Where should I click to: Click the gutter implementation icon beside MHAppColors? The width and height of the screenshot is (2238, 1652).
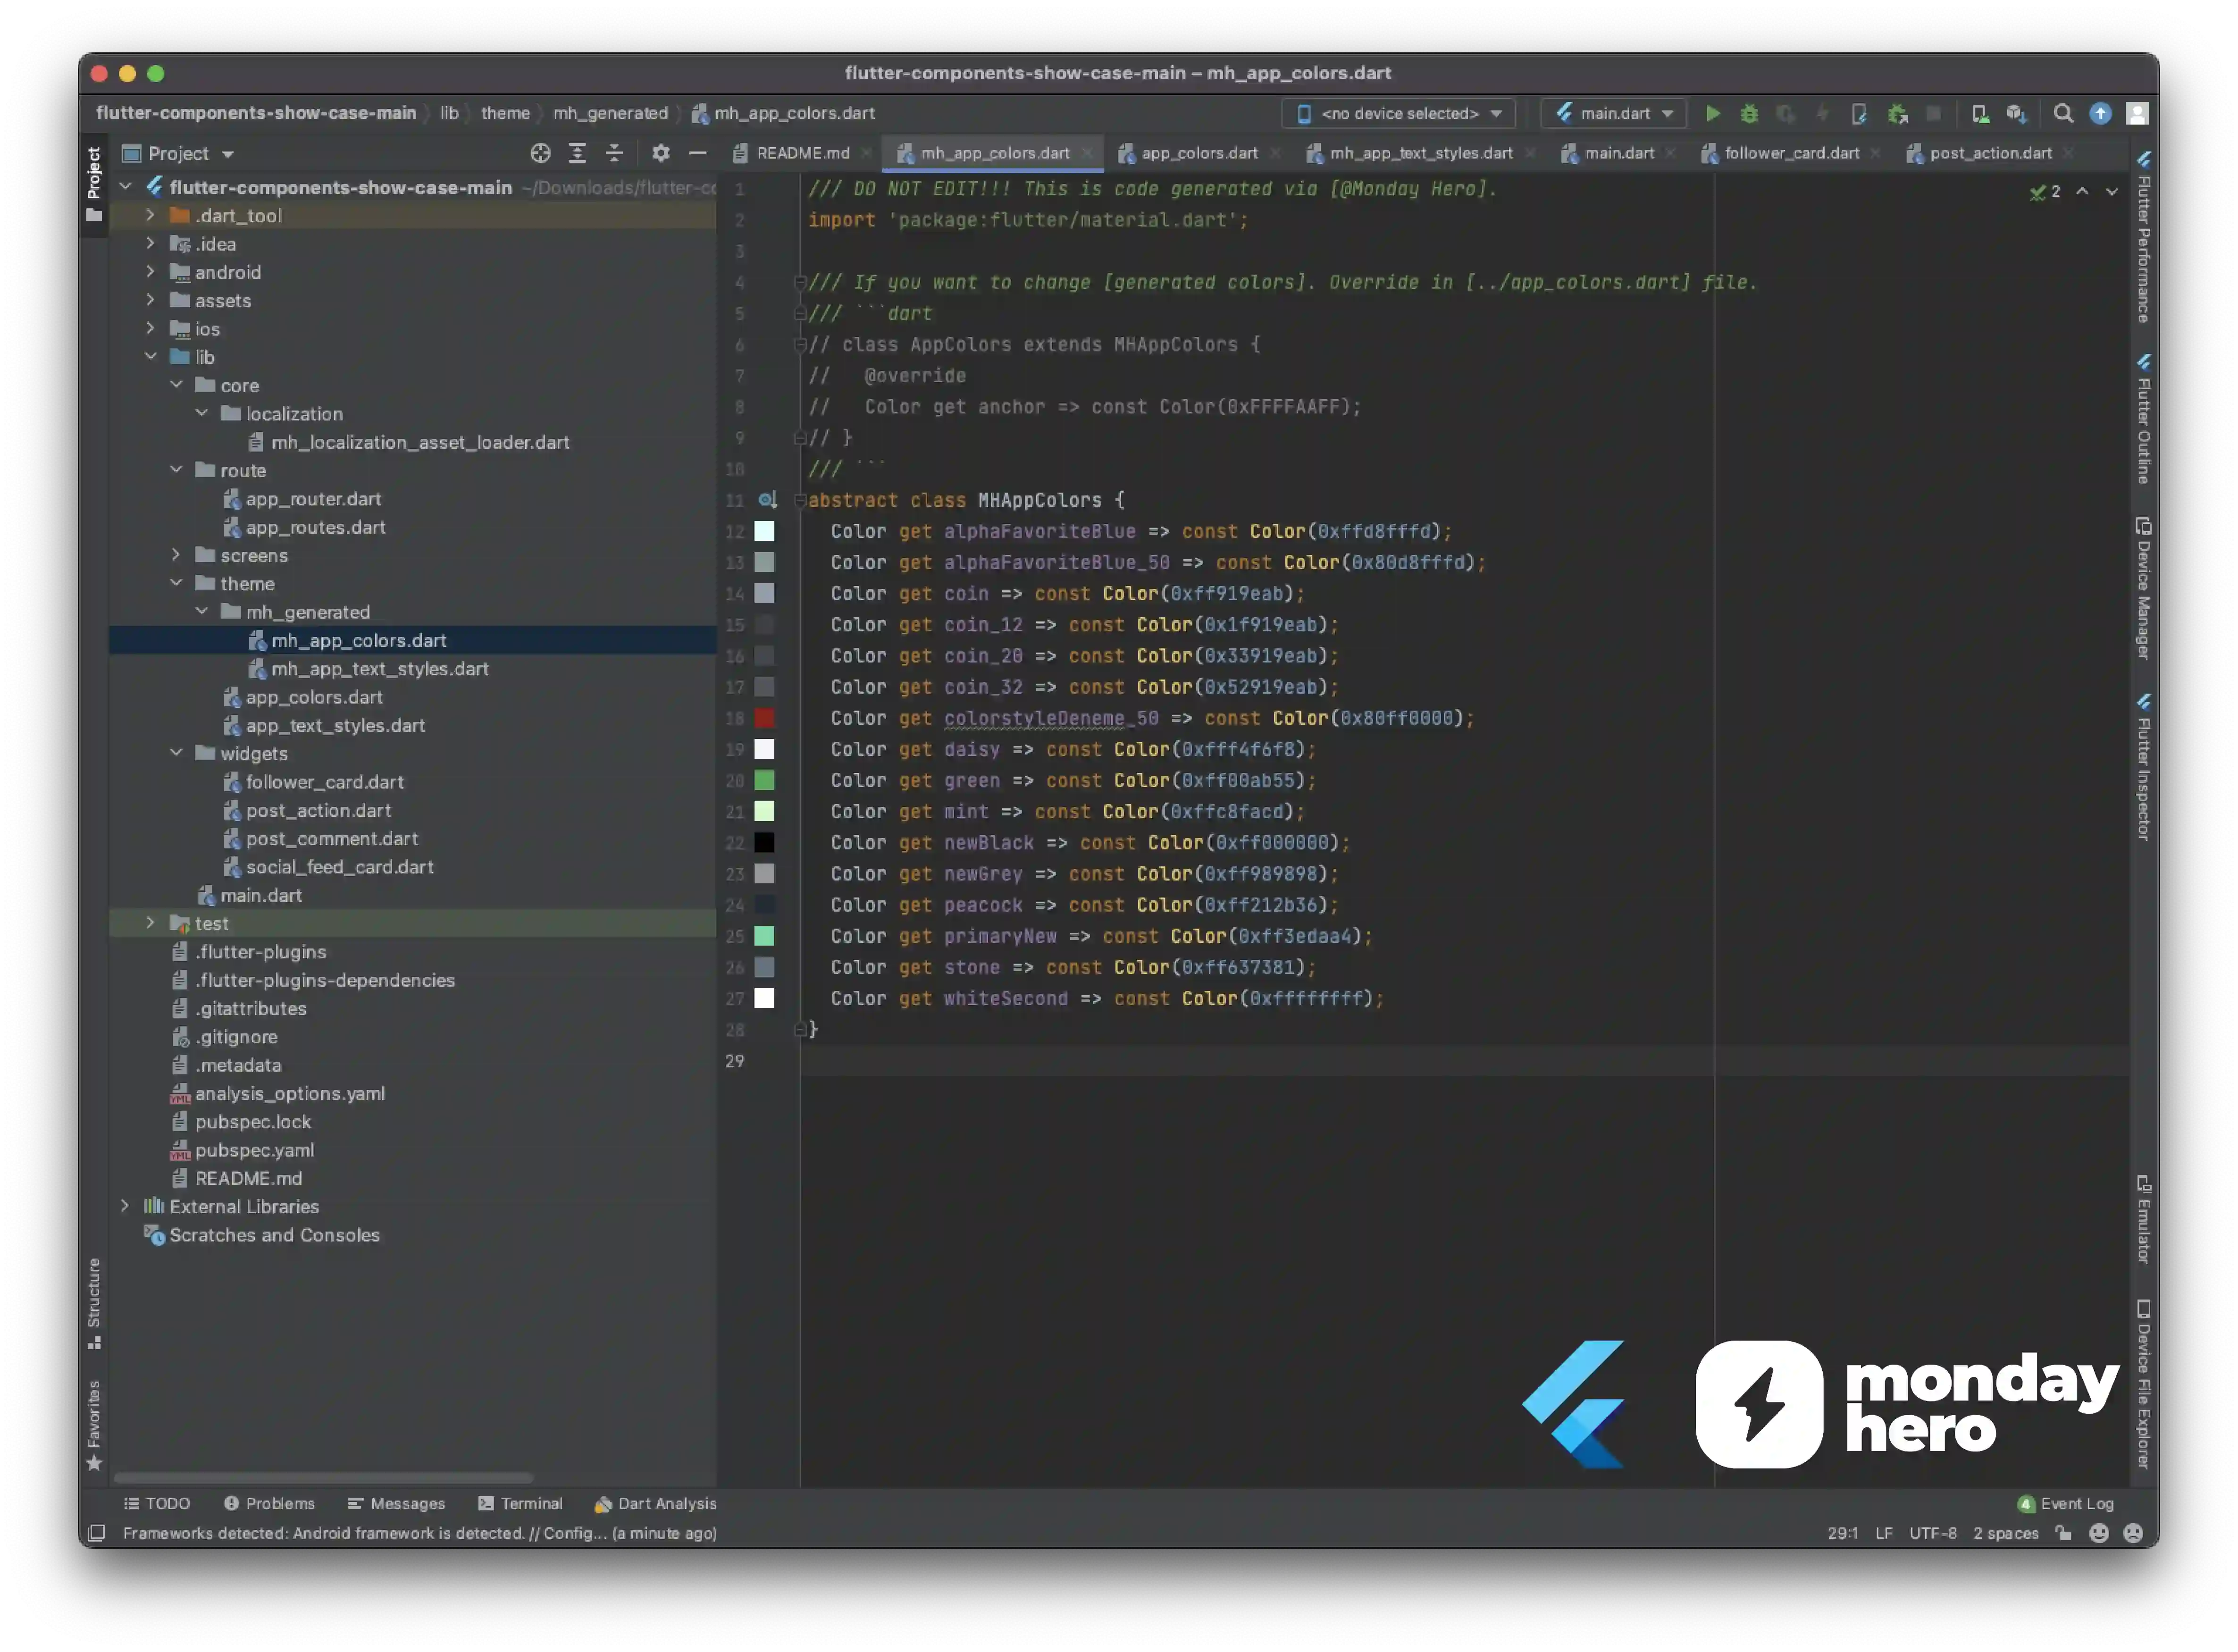767,500
